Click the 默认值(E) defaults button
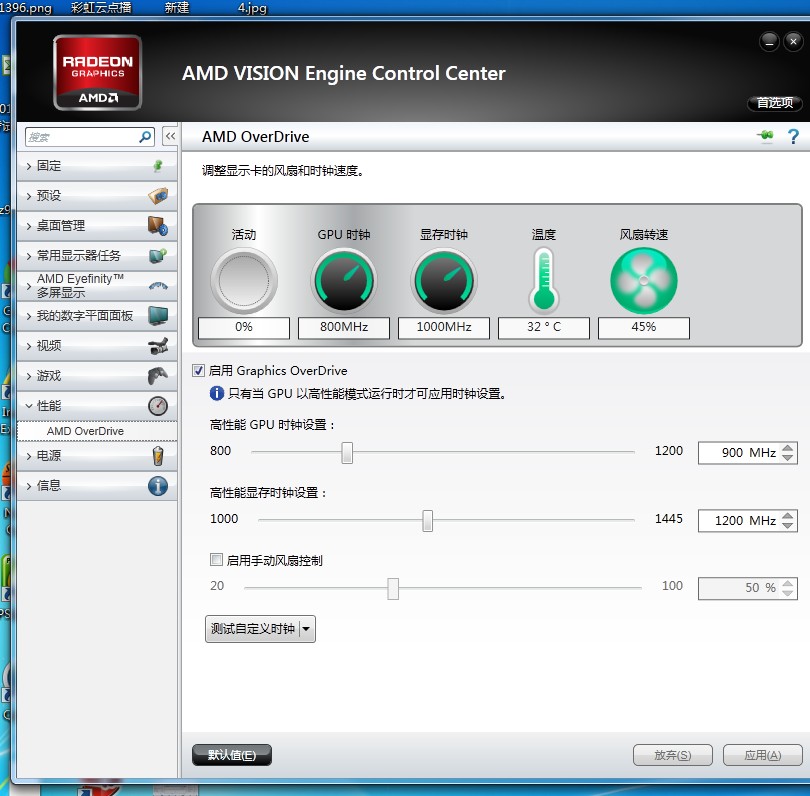This screenshot has width=810, height=796. click(x=231, y=755)
